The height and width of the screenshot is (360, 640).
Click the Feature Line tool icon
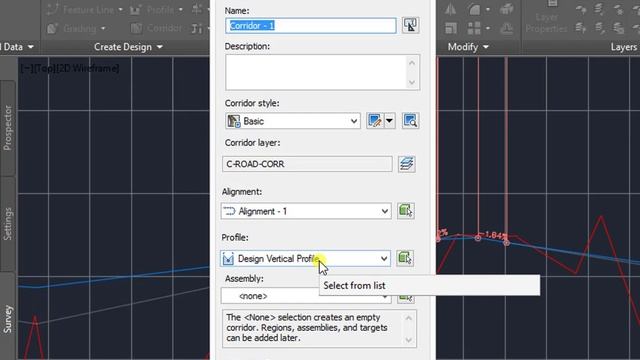(53, 10)
